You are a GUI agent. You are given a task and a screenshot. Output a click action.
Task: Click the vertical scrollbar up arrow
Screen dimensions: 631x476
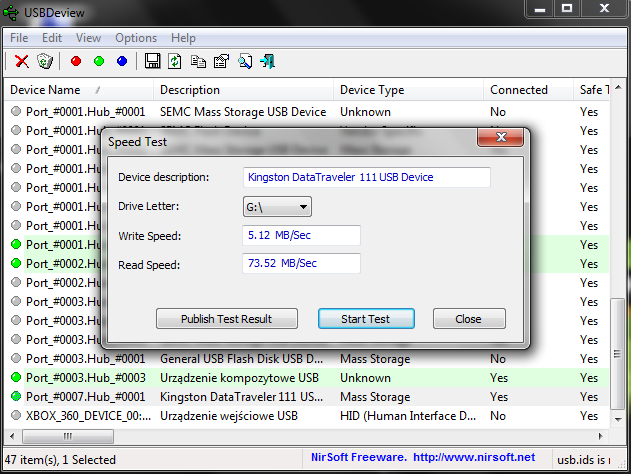pos(618,87)
